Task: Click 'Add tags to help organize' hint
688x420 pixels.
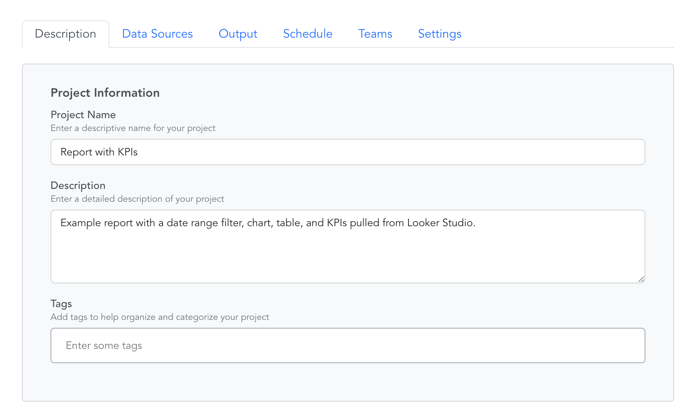Action: 159,317
